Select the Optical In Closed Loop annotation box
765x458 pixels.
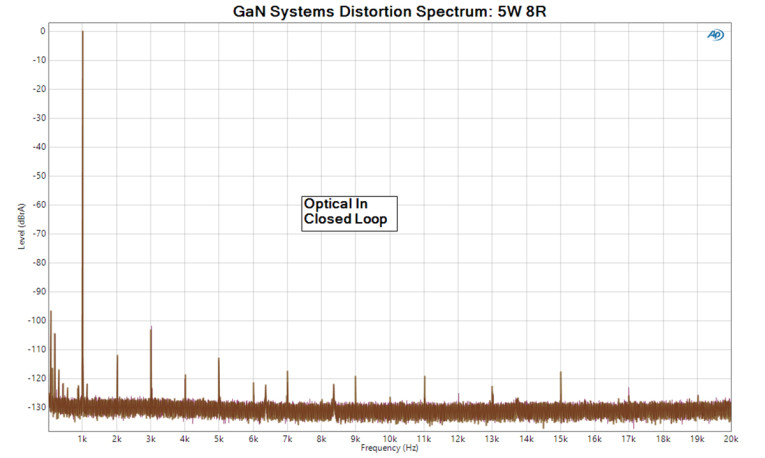pos(349,214)
